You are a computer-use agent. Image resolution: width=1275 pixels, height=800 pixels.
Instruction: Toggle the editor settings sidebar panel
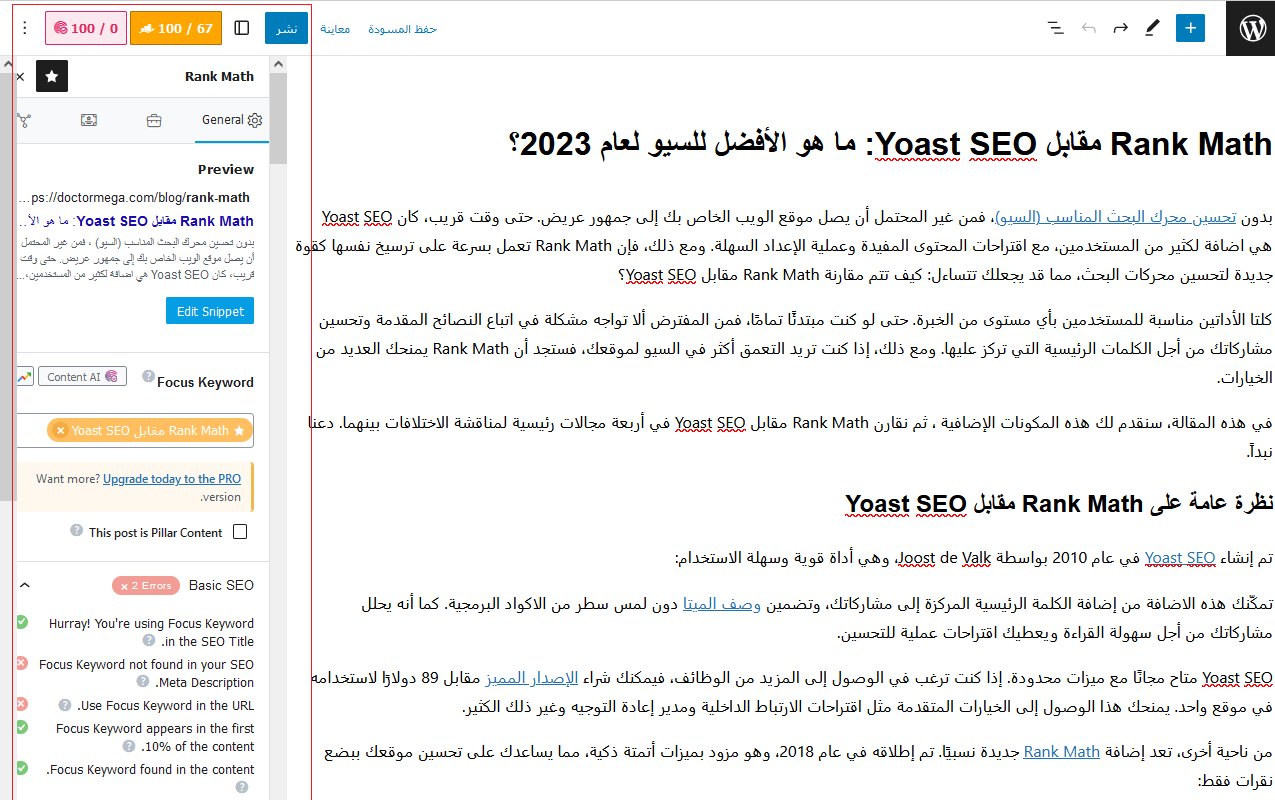click(x=241, y=27)
